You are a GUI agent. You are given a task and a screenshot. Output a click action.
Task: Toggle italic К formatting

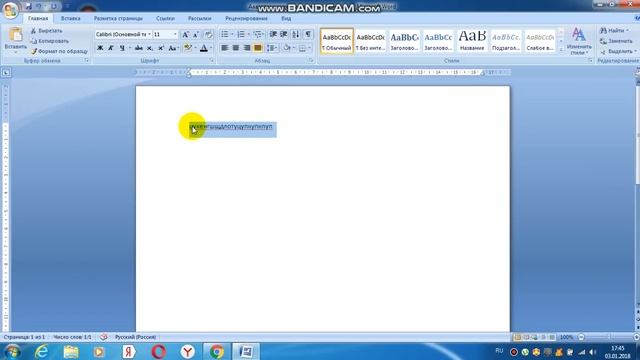(x=111, y=48)
